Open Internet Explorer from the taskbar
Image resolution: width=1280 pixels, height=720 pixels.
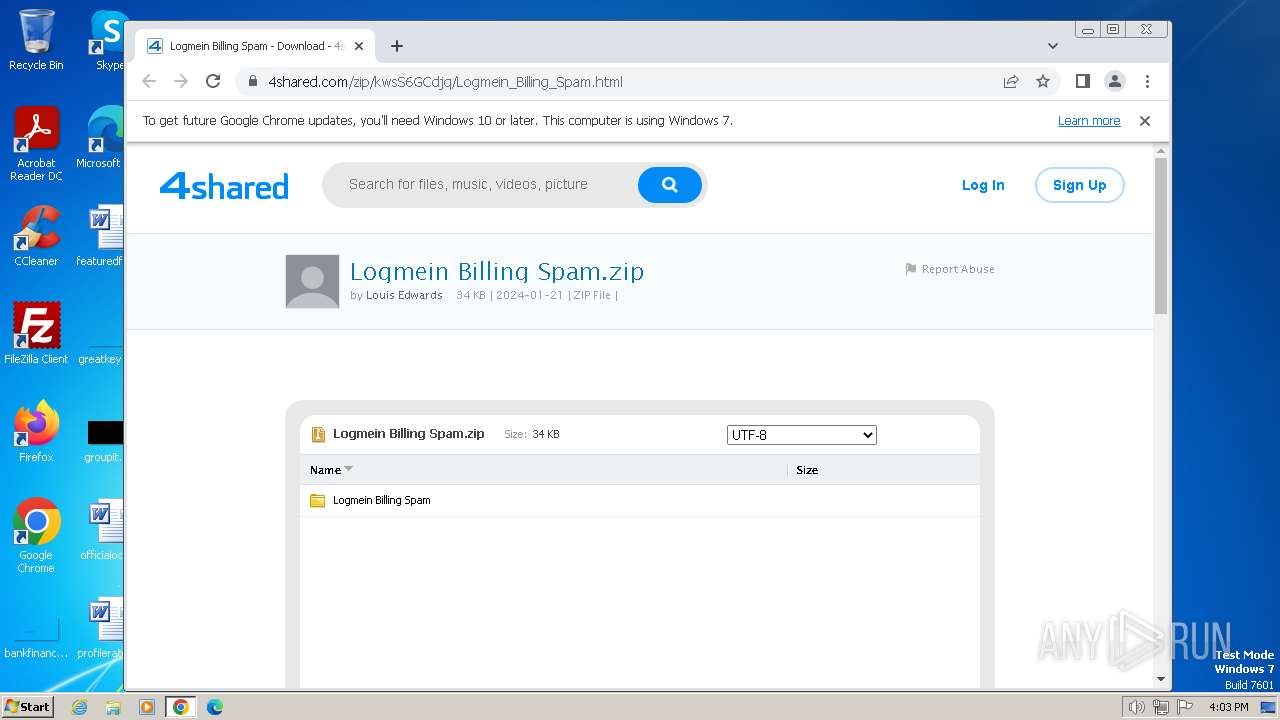(x=80, y=707)
